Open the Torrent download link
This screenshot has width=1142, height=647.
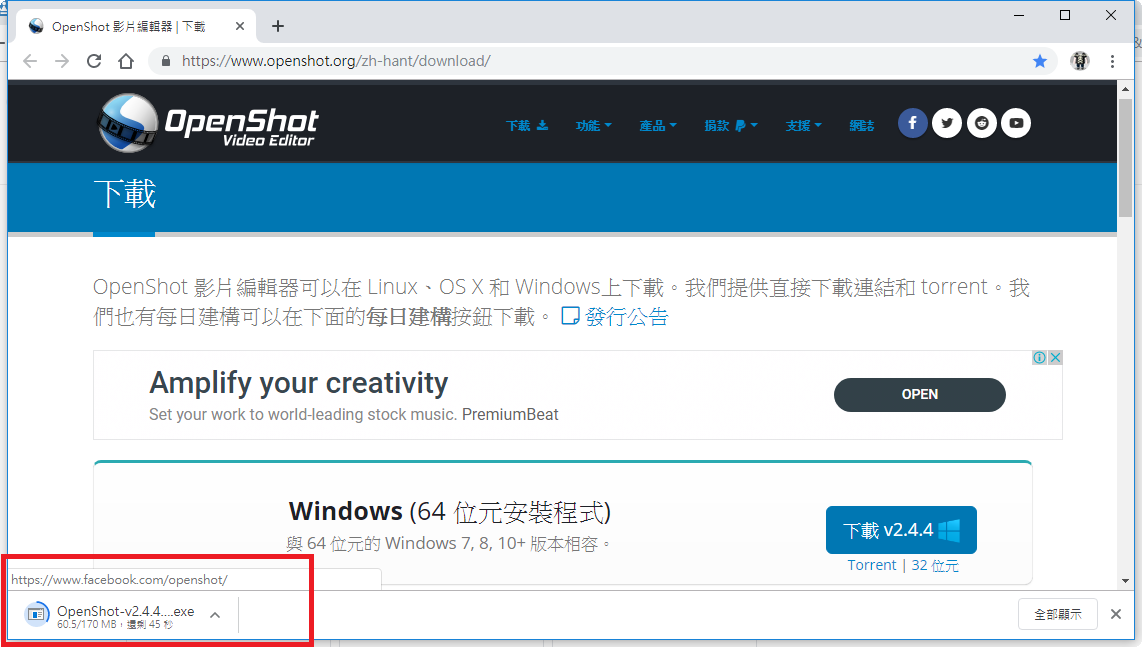tap(871, 565)
